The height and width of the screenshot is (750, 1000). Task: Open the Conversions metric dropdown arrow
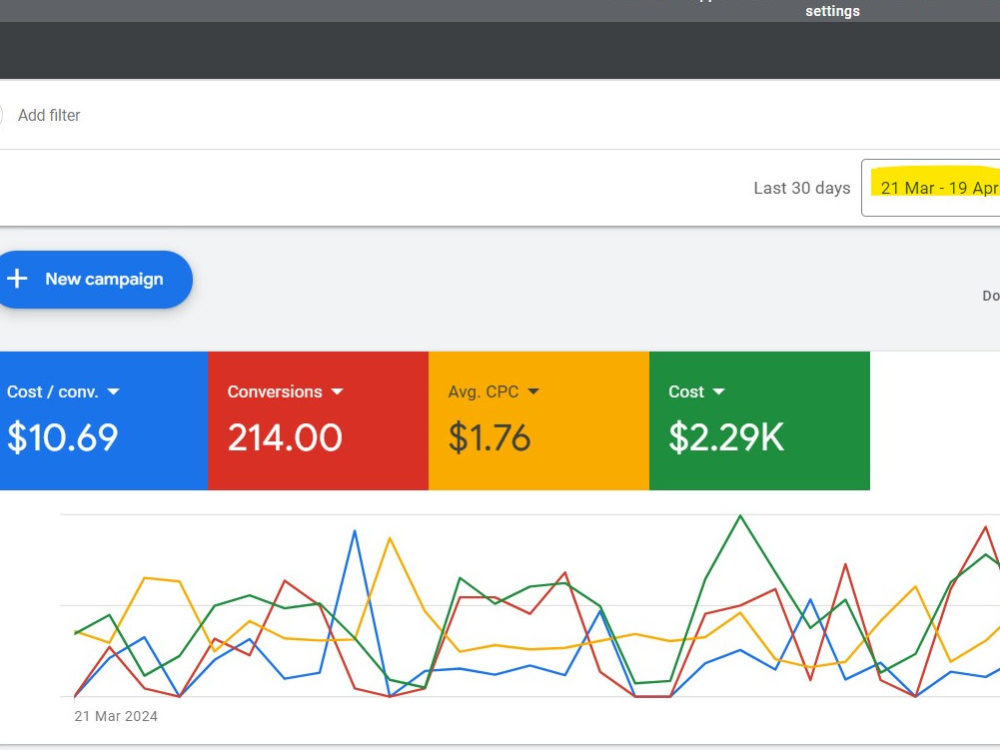(x=337, y=392)
